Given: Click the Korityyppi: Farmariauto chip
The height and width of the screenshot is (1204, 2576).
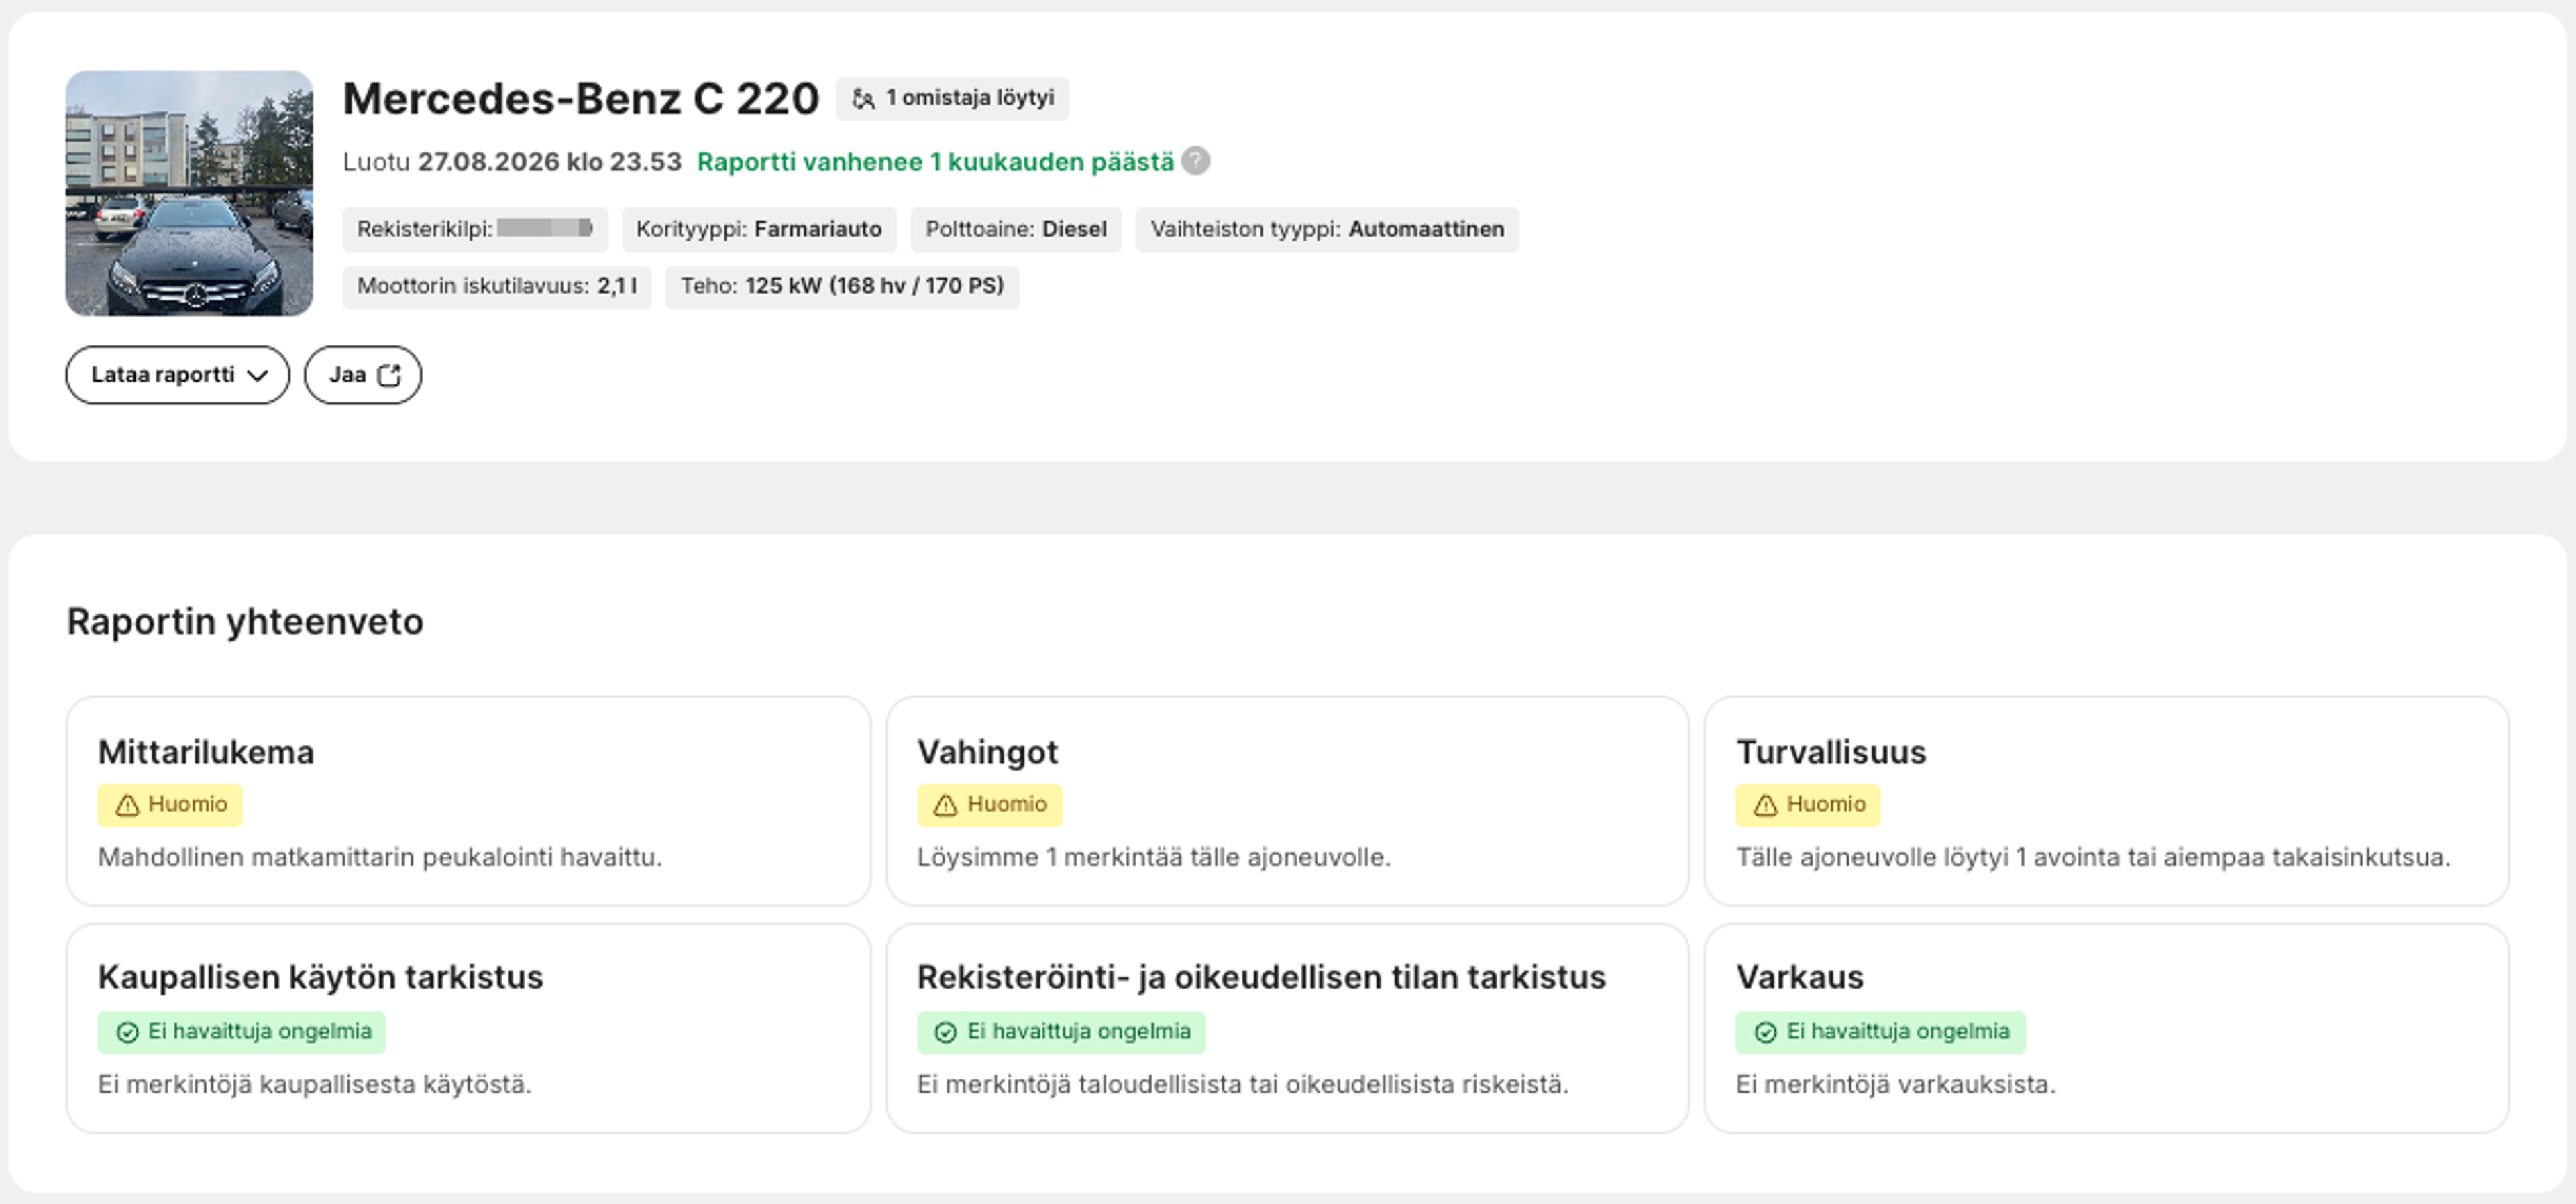Looking at the screenshot, I should pos(759,229).
